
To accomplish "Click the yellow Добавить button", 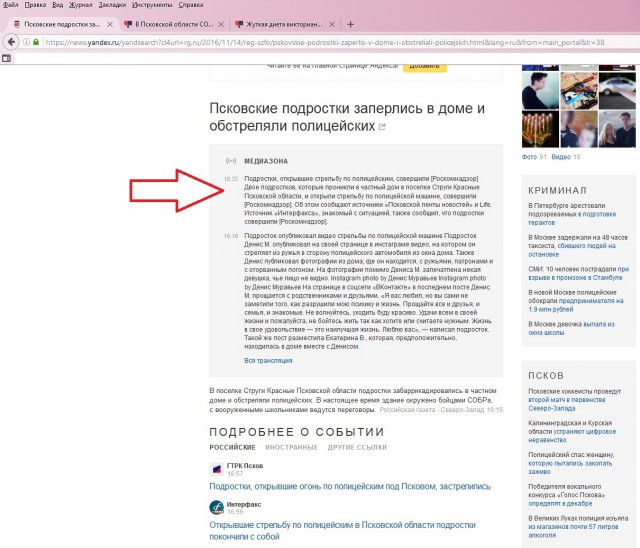I will tap(424, 66).
